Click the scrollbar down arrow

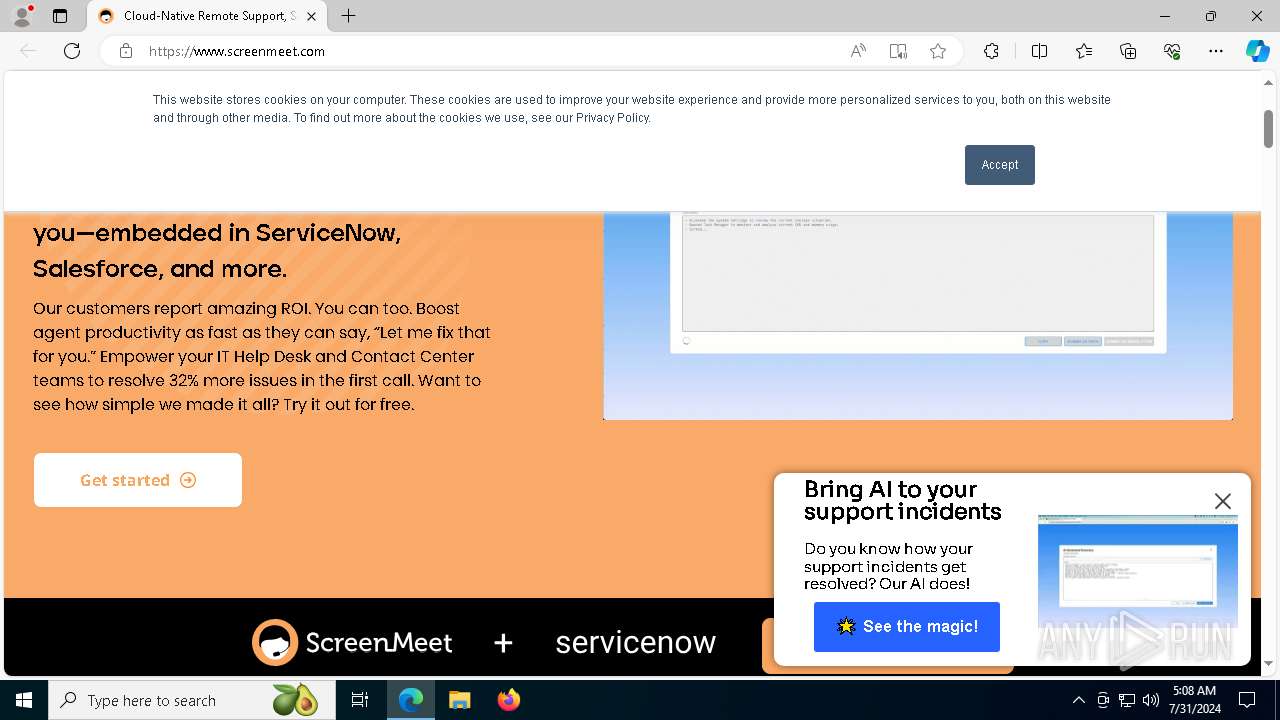[x=1268, y=663]
